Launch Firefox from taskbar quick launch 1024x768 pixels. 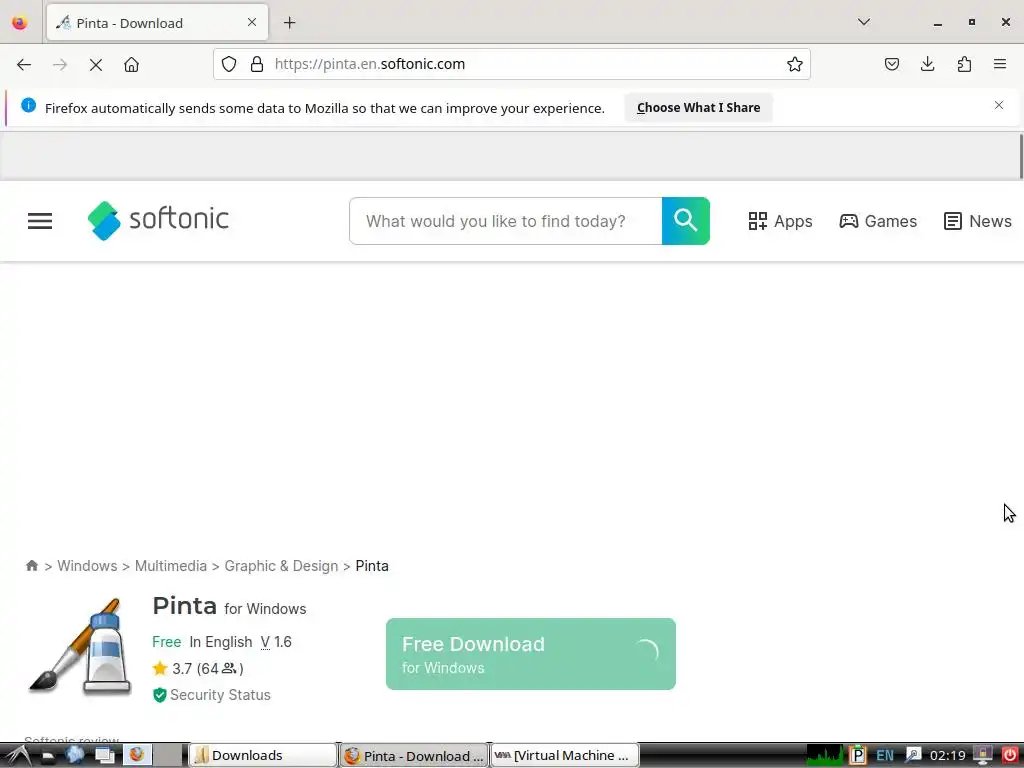click(x=136, y=755)
